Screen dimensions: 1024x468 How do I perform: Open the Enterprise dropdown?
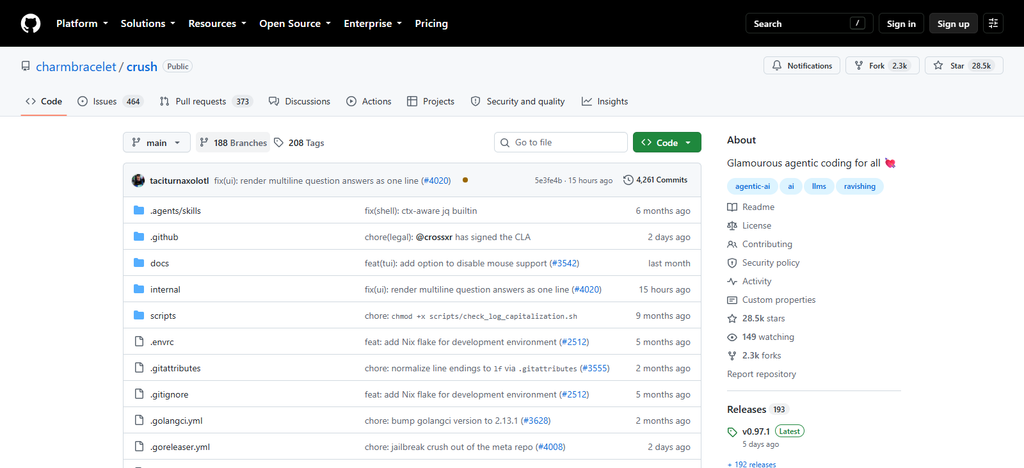[374, 23]
